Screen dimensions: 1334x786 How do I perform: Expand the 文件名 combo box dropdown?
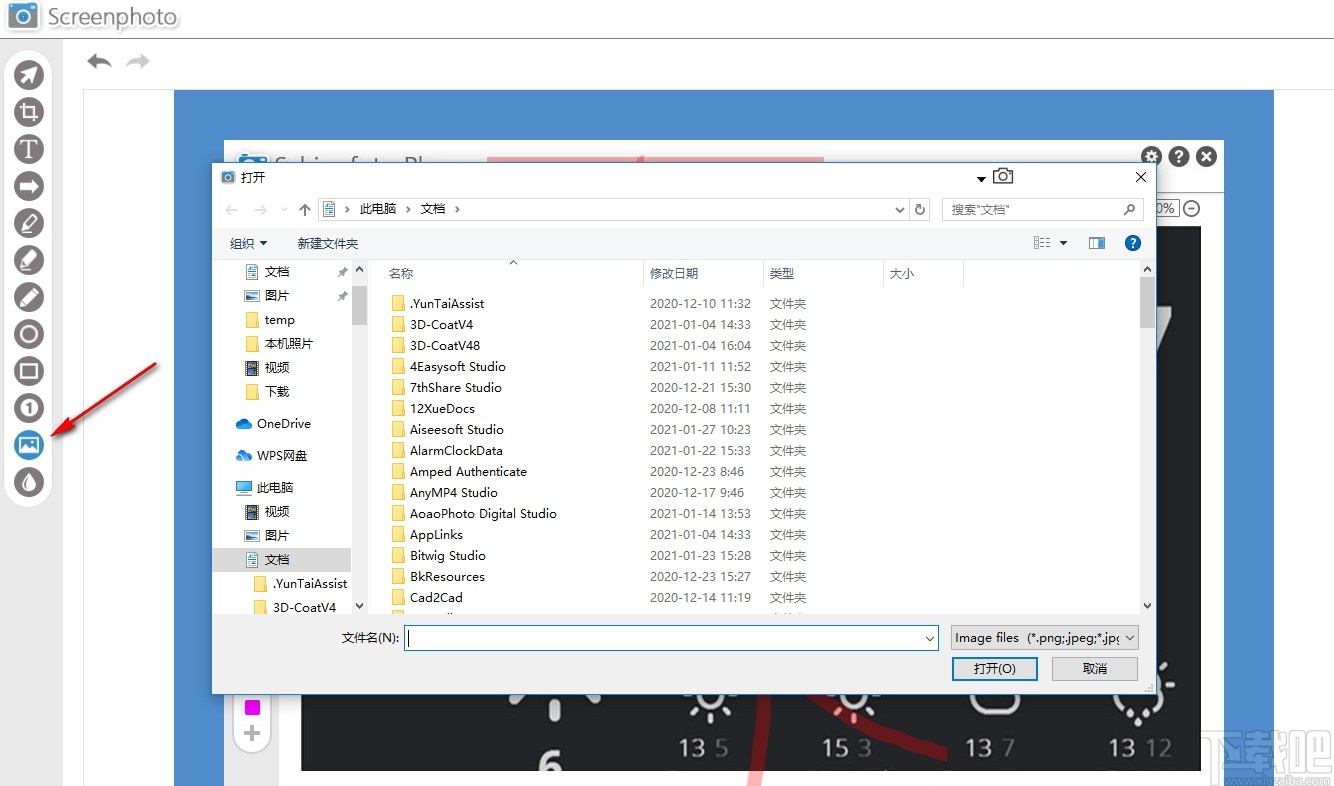tap(929, 637)
